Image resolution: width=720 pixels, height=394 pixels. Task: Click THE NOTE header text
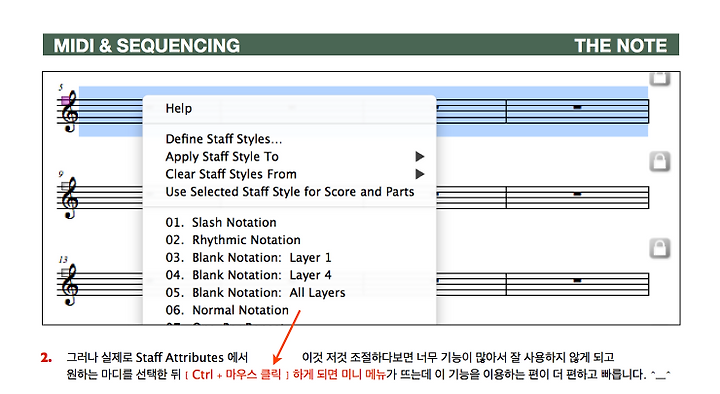click(x=620, y=45)
